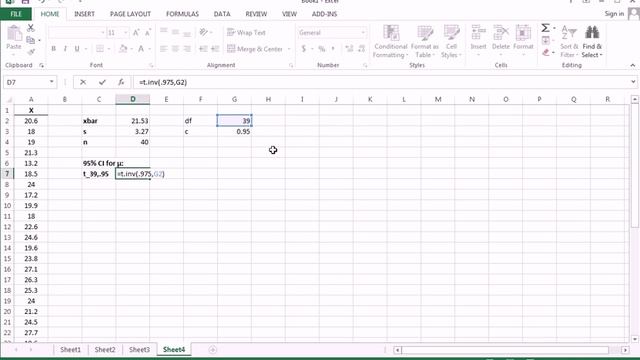Switch to the INSERT tab
Image resolution: width=640 pixels, height=360 pixels.
pyautogui.click(x=84, y=14)
